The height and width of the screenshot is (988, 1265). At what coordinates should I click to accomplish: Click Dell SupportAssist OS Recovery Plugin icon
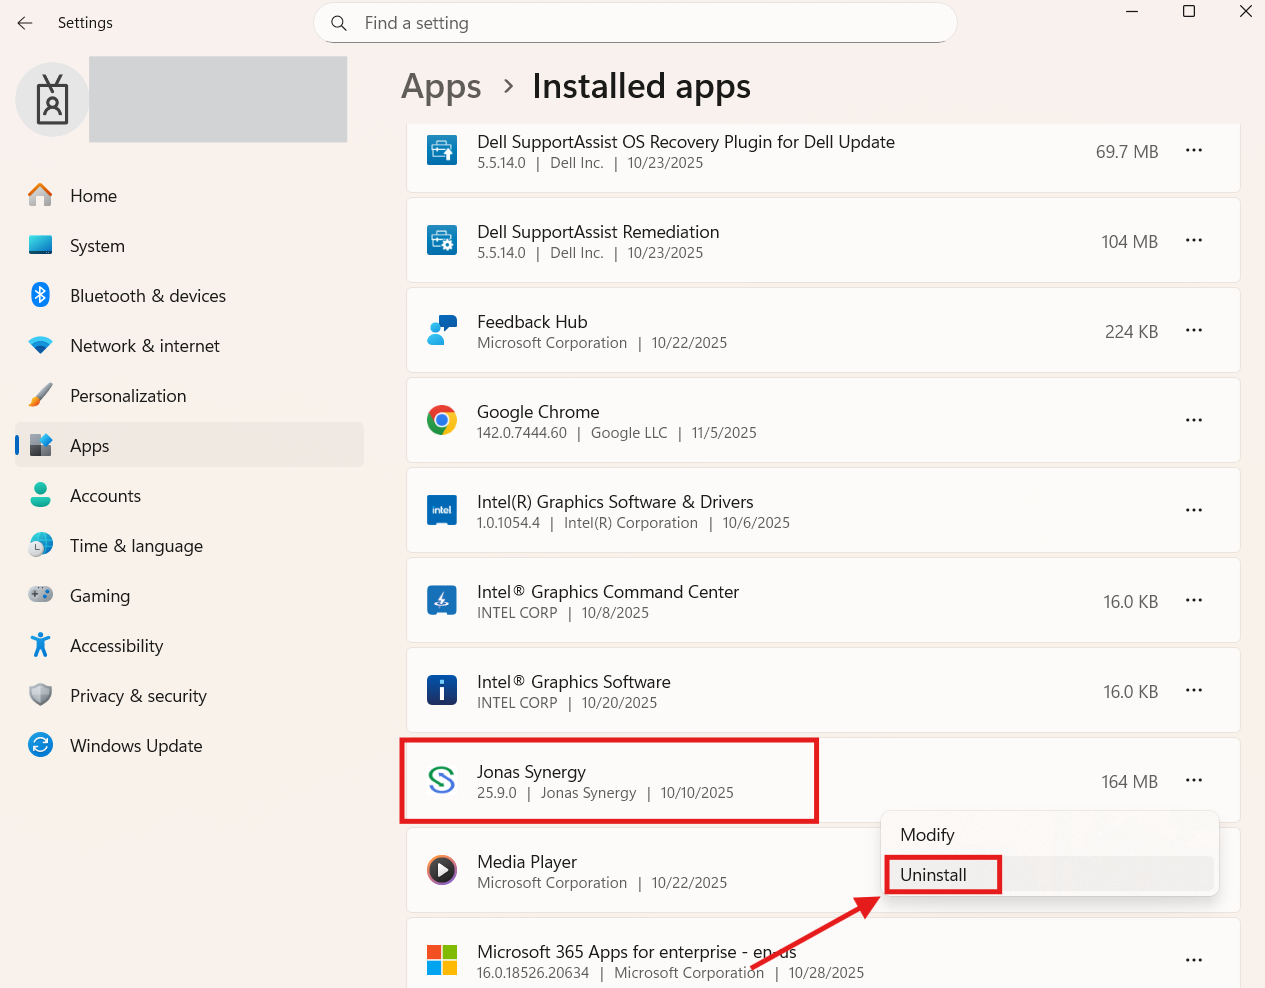(441, 150)
